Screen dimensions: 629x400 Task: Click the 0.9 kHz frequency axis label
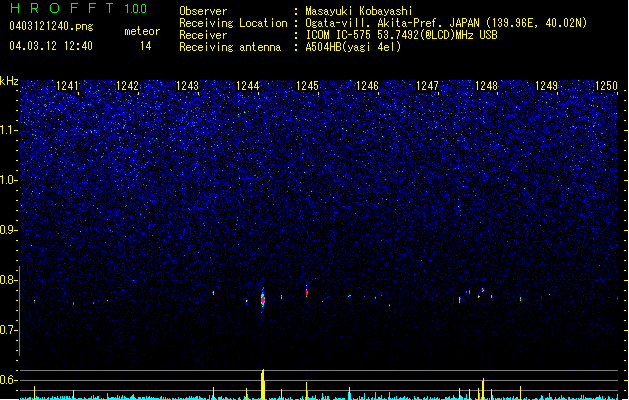9,230
